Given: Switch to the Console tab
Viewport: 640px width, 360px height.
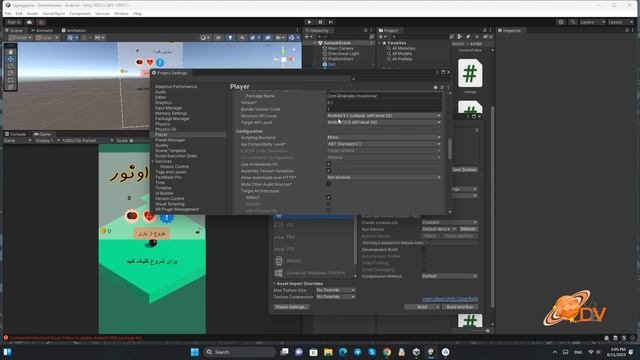Looking at the screenshot, I should (x=16, y=134).
